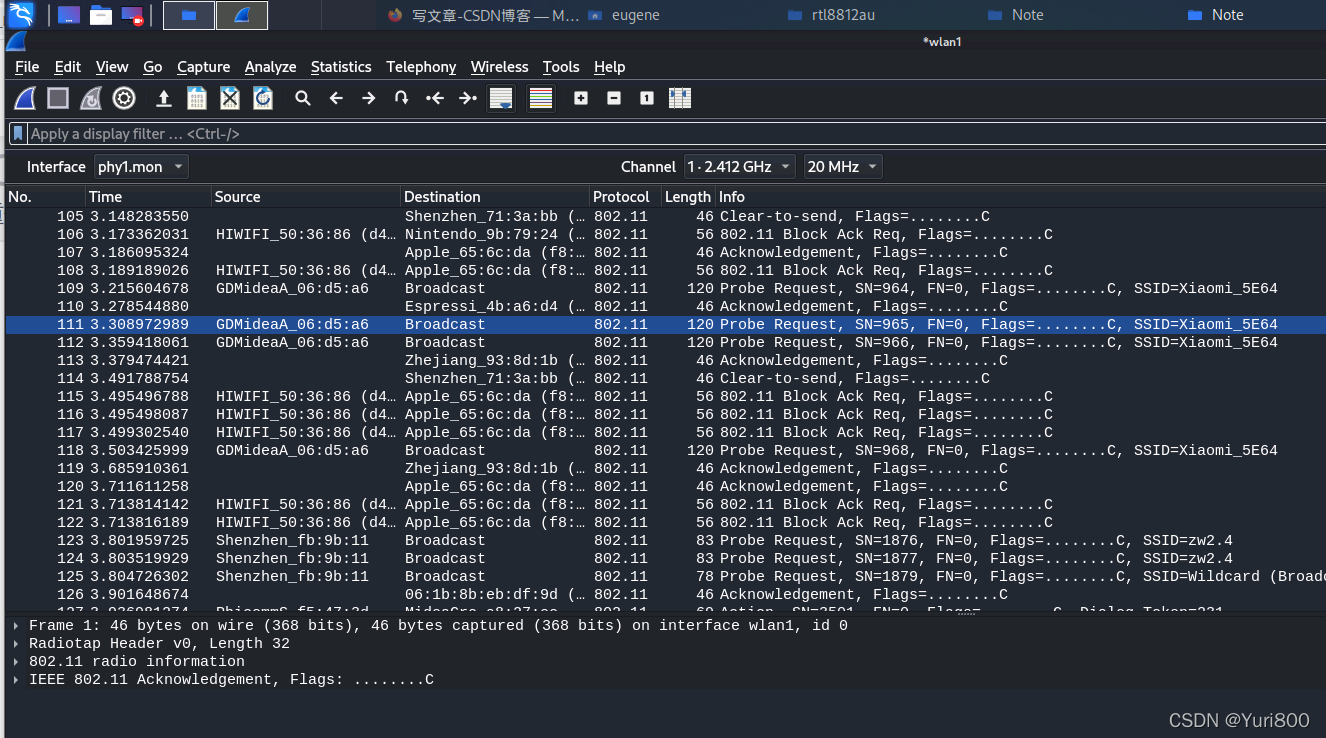Reset text to normal size

647,98
